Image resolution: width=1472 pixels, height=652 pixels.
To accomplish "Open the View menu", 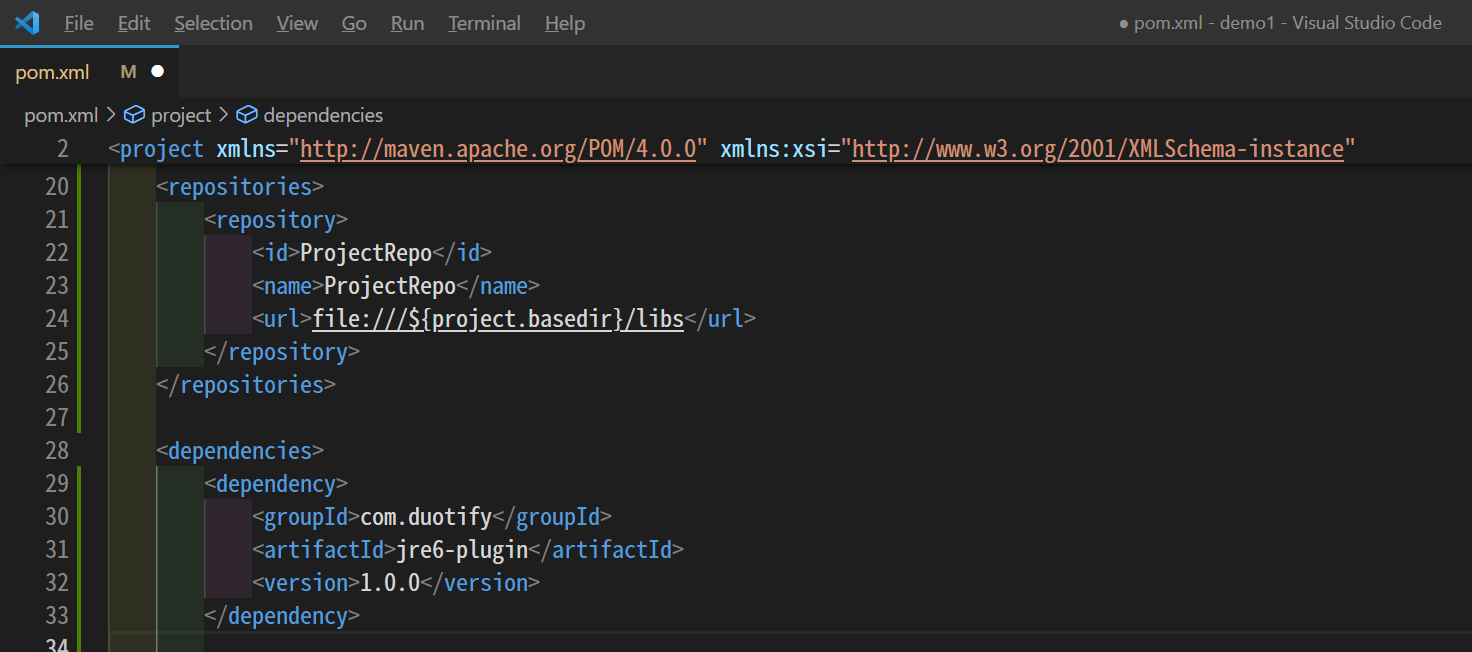I will [297, 23].
